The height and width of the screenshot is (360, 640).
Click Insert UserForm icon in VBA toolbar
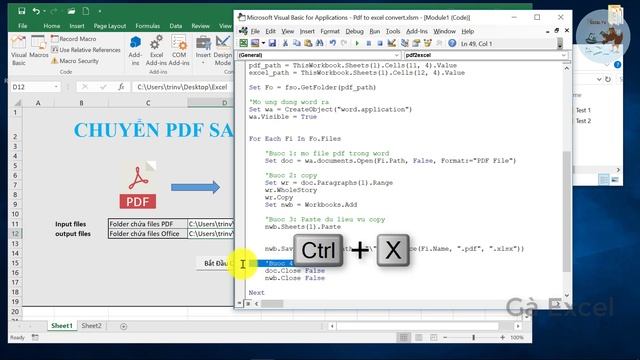255,43
